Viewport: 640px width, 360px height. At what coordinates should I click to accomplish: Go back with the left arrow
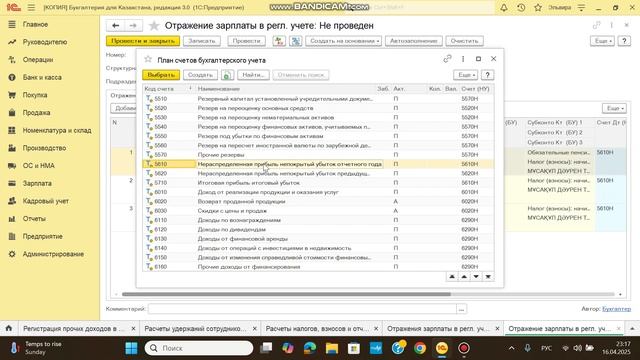coord(116,25)
